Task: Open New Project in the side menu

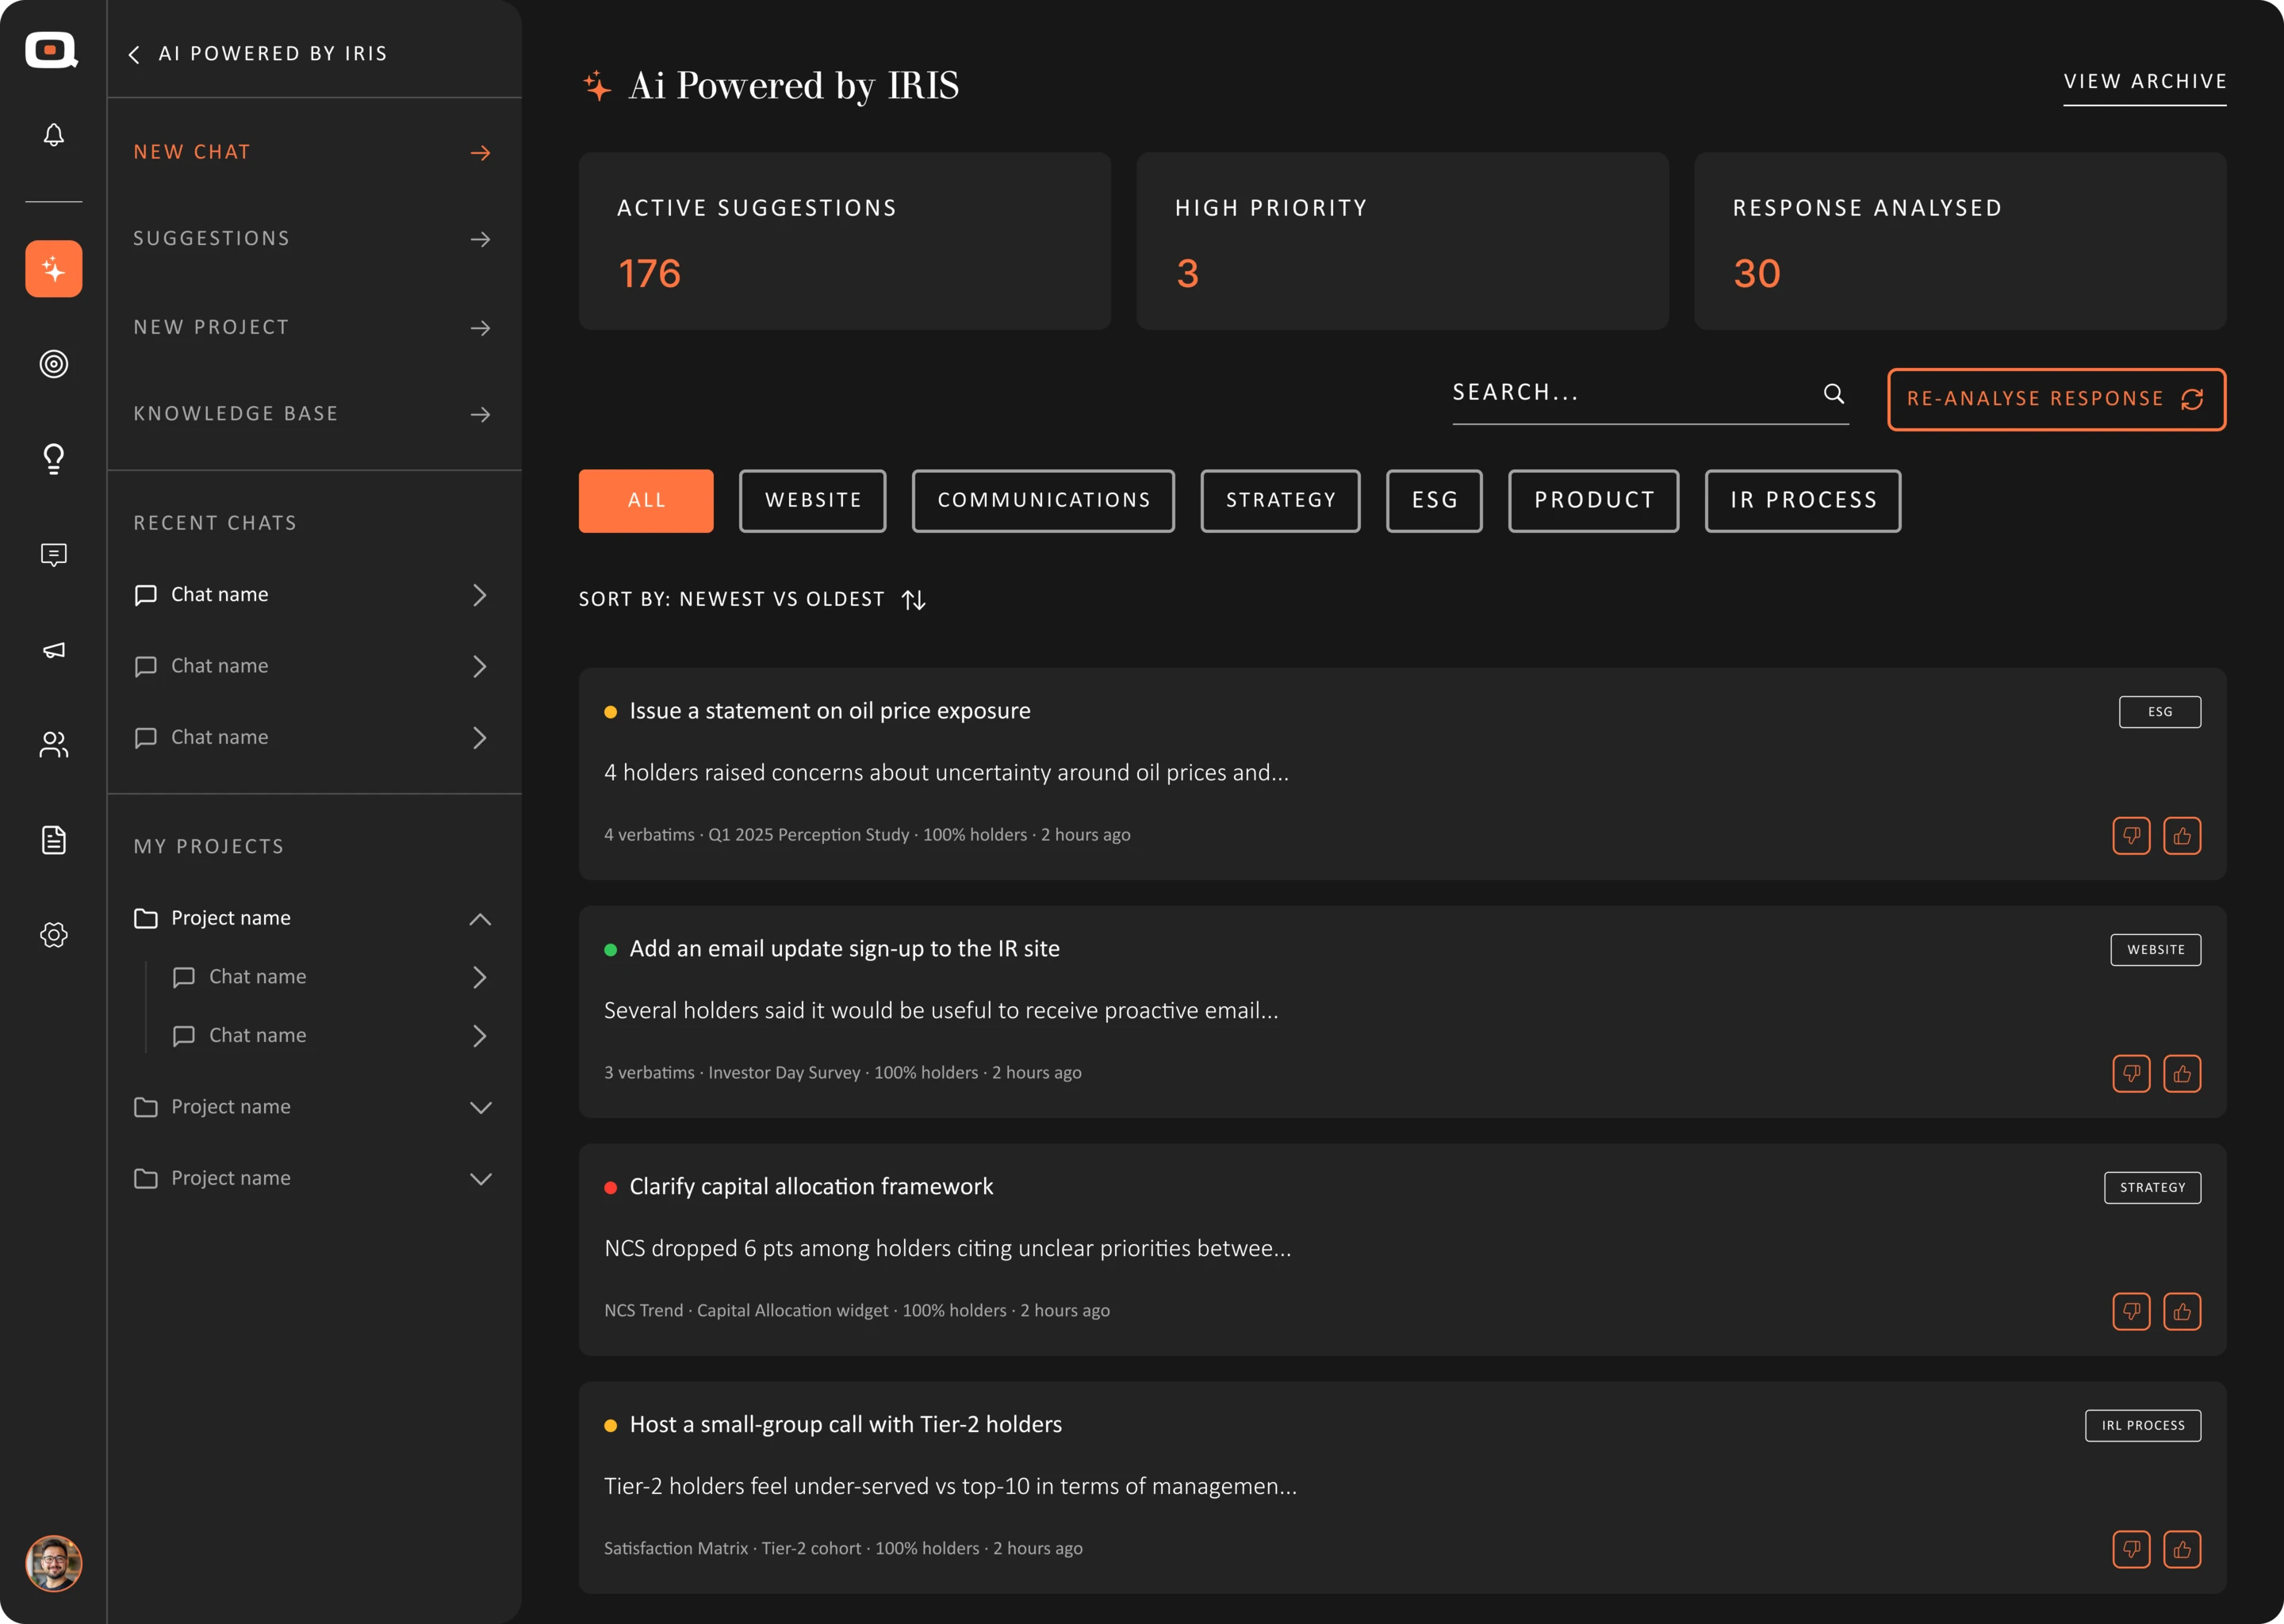Action: coord(313,327)
